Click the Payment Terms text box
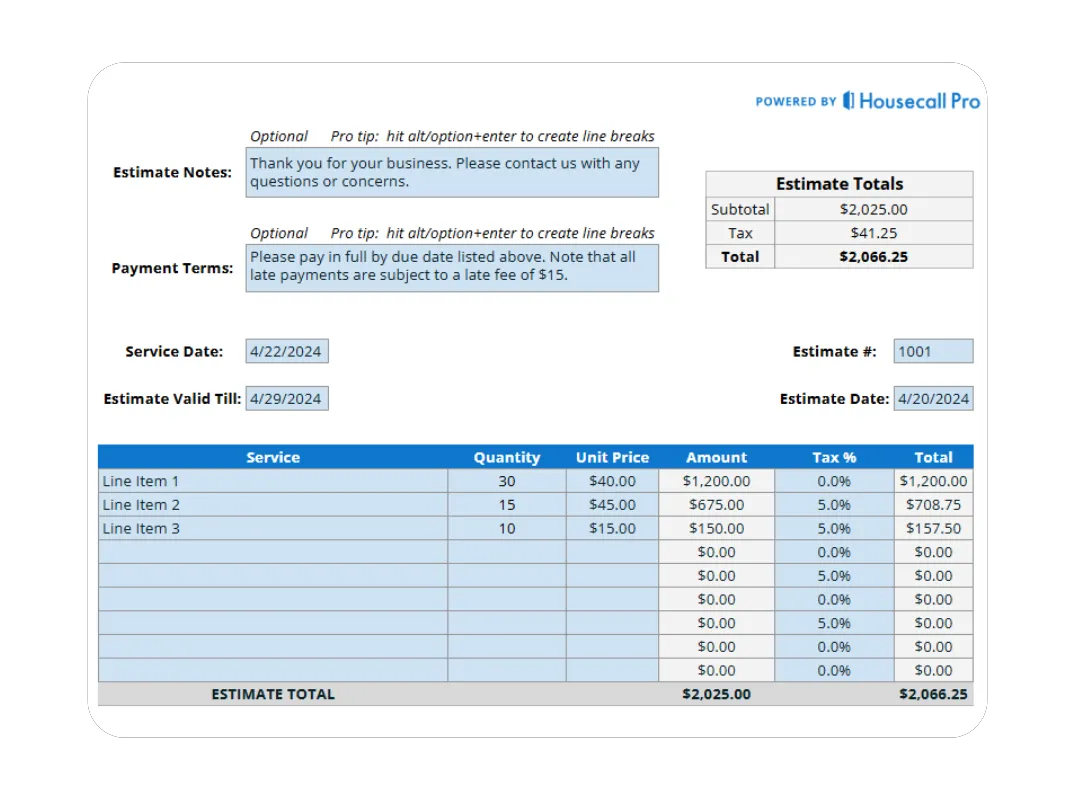Viewport: 1075px width, 800px height. pos(452,267)
